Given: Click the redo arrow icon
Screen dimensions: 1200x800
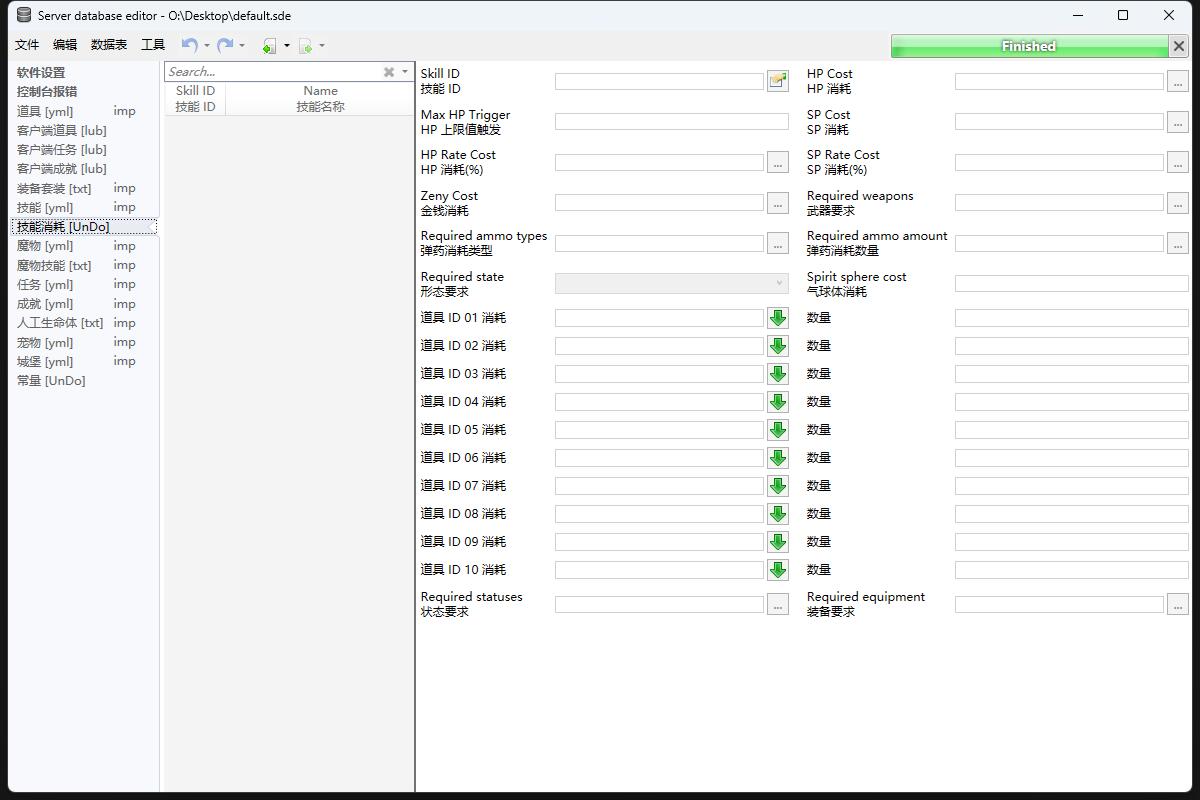Looking at the screenshot, I should click(225, 45).
